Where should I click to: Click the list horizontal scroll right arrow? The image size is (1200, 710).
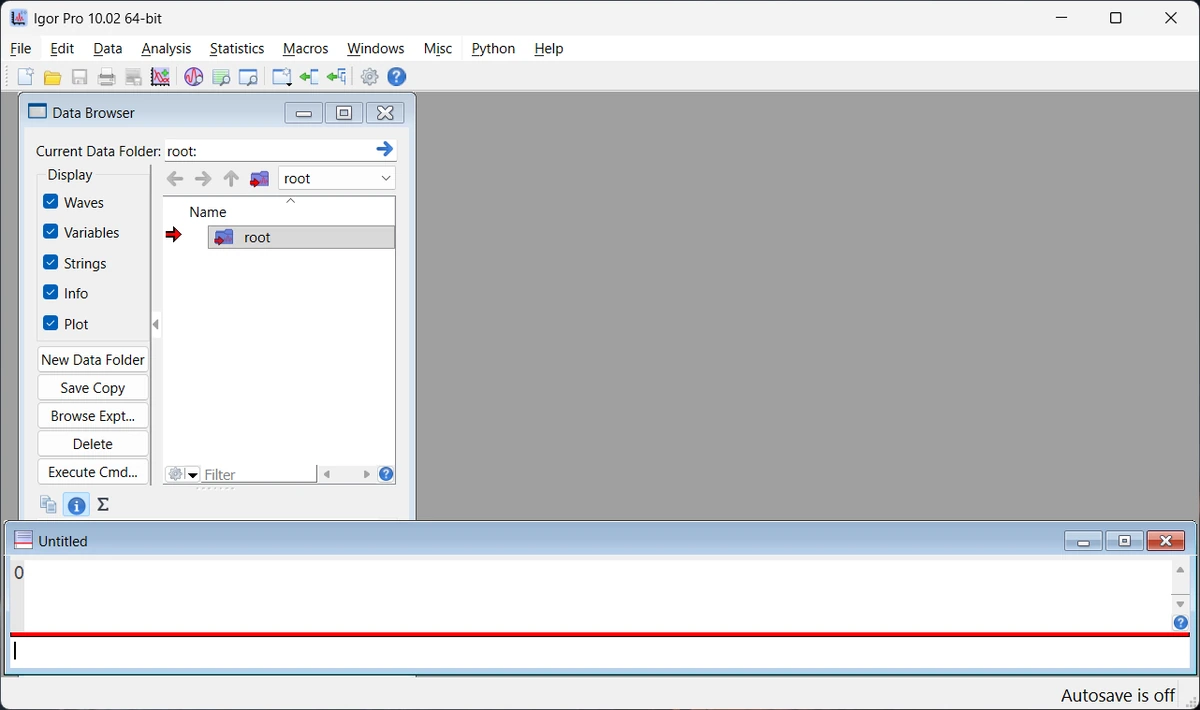tap(367, 474)
